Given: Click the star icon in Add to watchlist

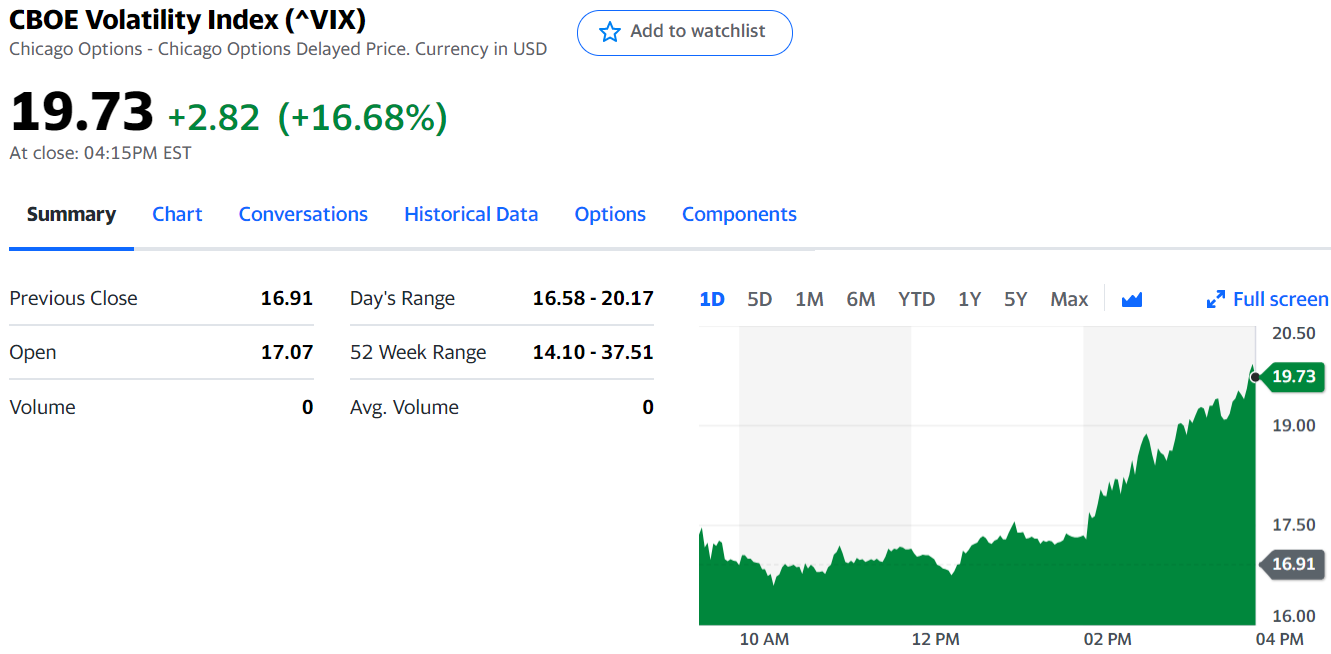Looking at the screenshot, I should point(609,32).
